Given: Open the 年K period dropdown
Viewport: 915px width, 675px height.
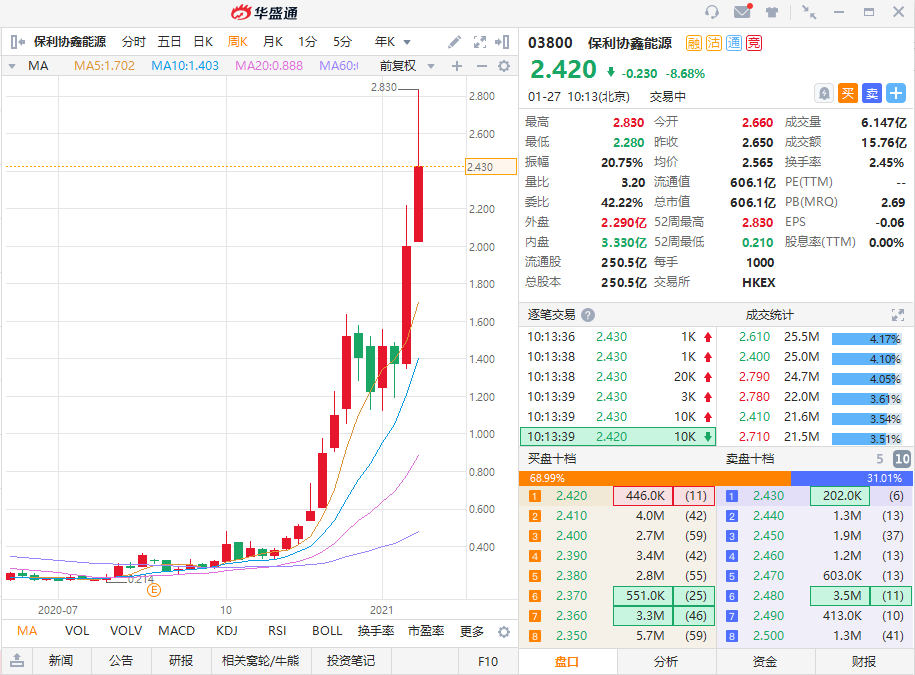Looking at the screenshot, I should click(x=392, y=42).
